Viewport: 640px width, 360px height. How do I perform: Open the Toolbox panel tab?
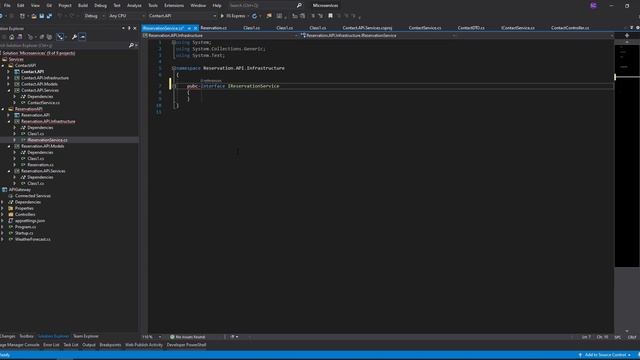click(x=26, y=336)
